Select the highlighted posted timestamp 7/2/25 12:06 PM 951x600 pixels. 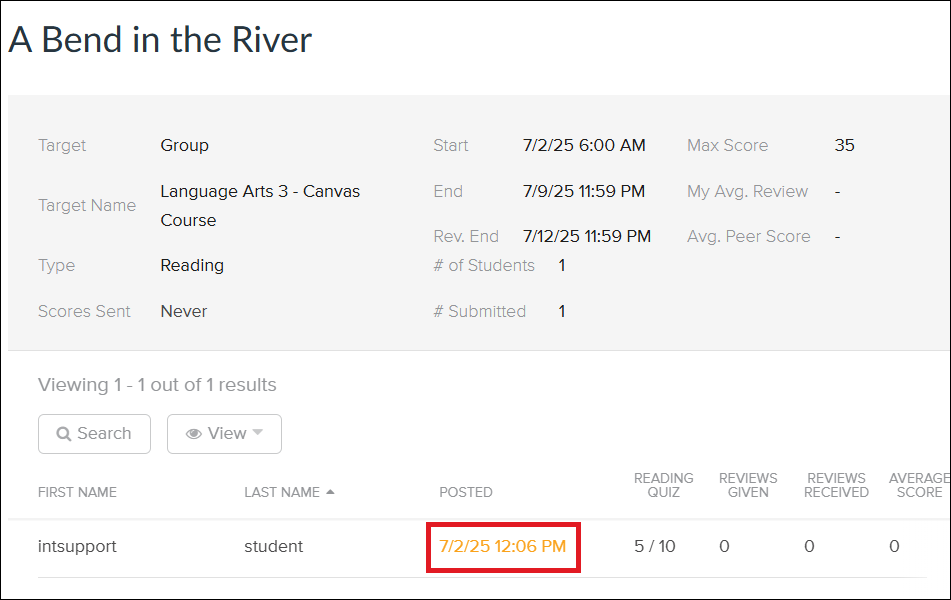pyautogui.click(x=503, y=546)
